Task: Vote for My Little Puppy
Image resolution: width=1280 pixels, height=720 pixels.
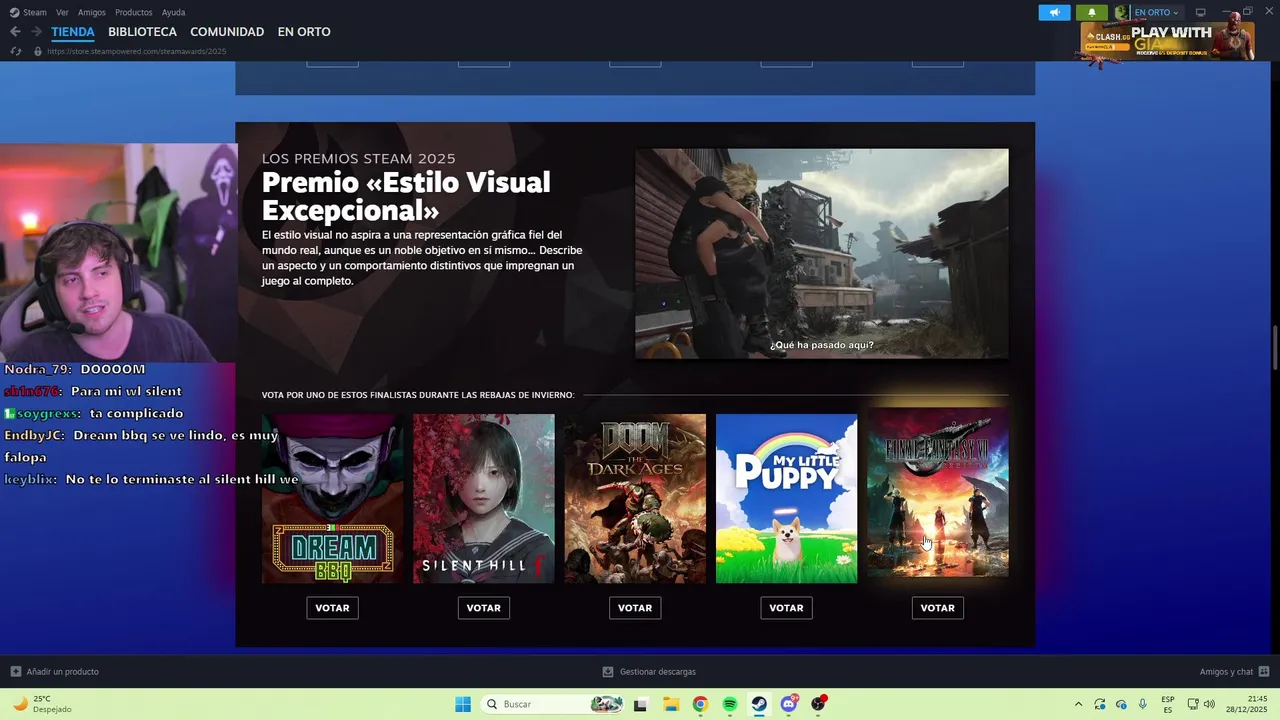Action: (x=786, y=608)
